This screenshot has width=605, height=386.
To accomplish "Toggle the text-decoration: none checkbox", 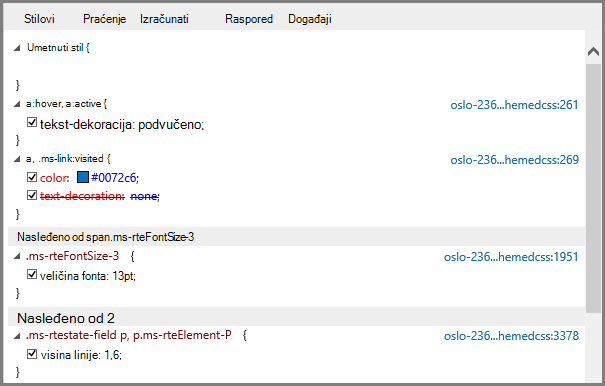I will [x=32, y=195].
